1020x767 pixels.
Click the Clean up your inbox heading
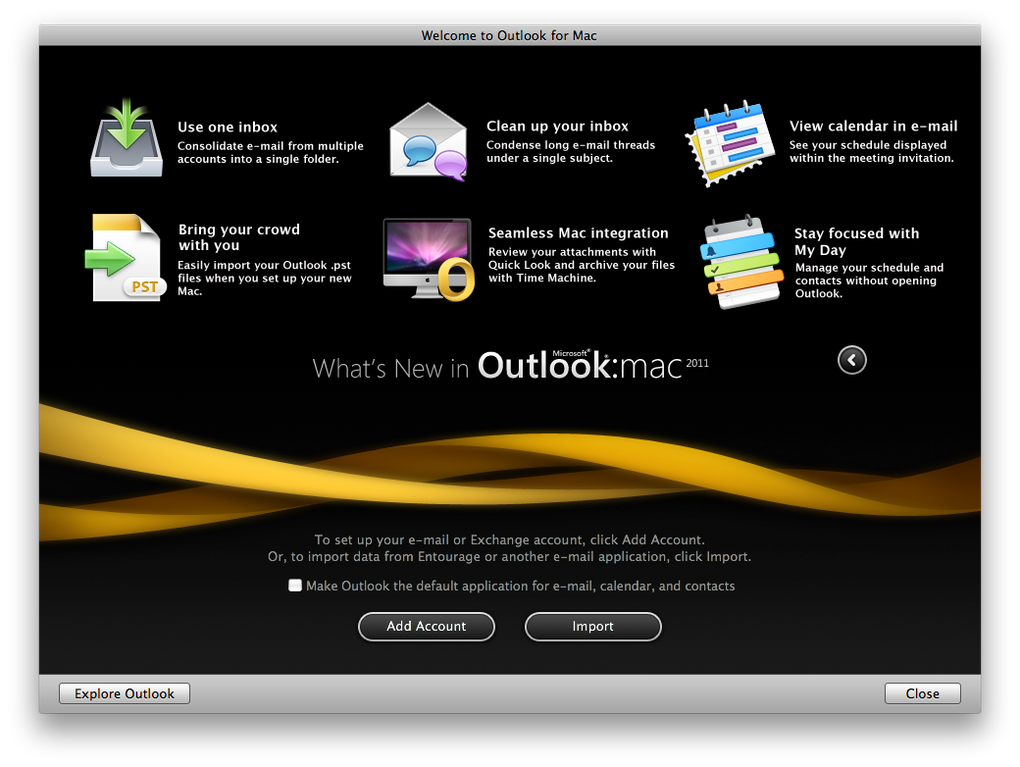coord(556,126)
